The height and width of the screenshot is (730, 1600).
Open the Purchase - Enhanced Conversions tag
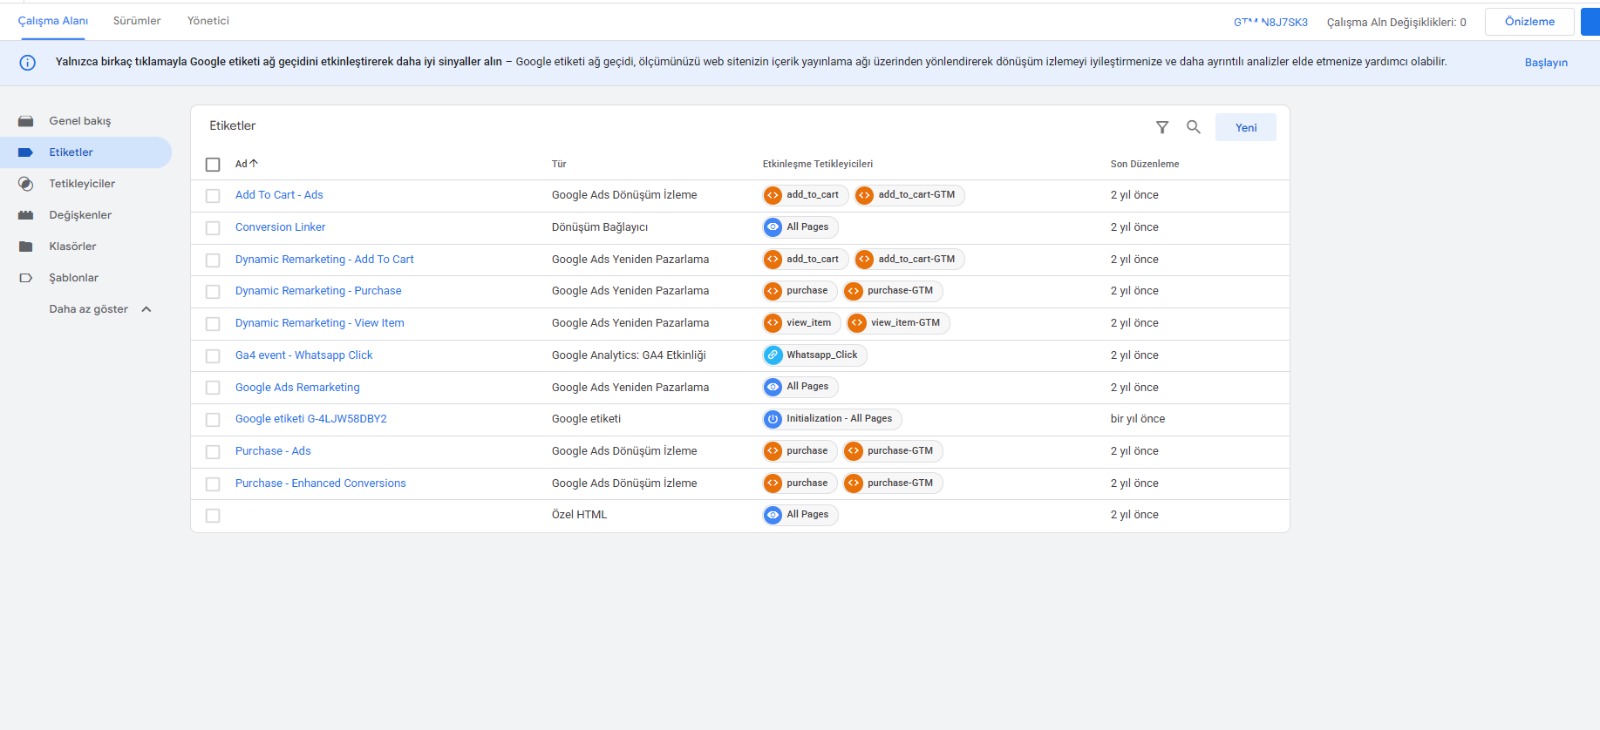320,483
